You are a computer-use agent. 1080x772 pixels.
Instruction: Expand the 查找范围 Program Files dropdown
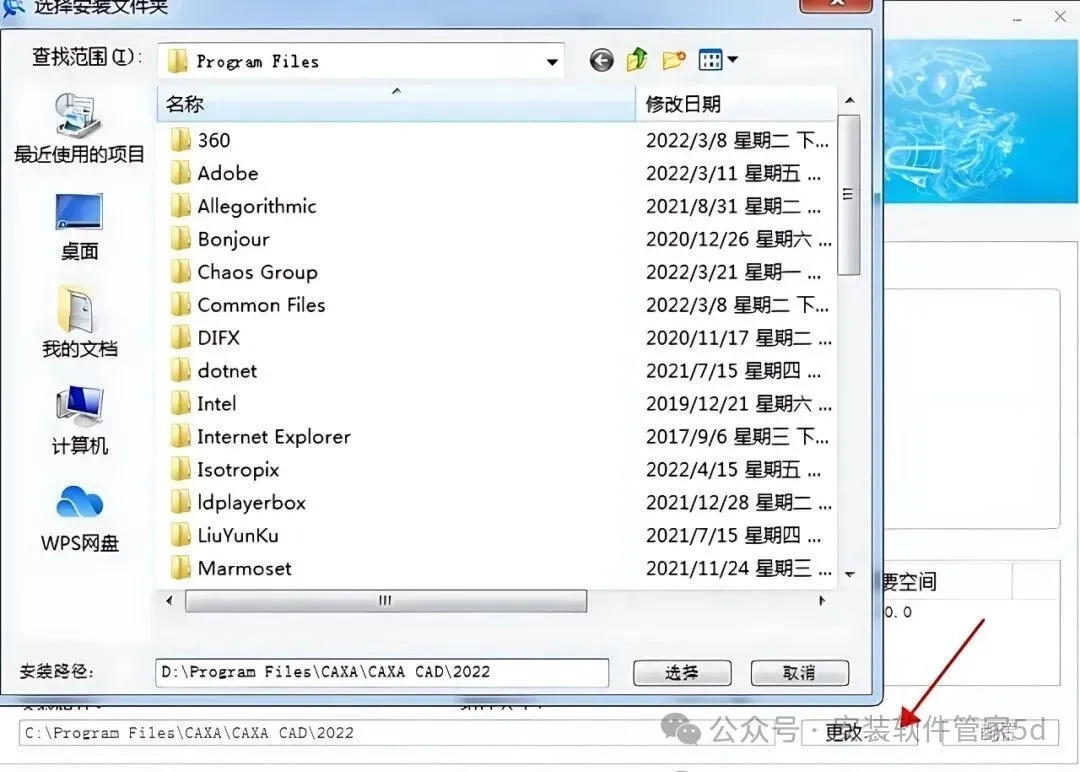[x=552, y=62]
